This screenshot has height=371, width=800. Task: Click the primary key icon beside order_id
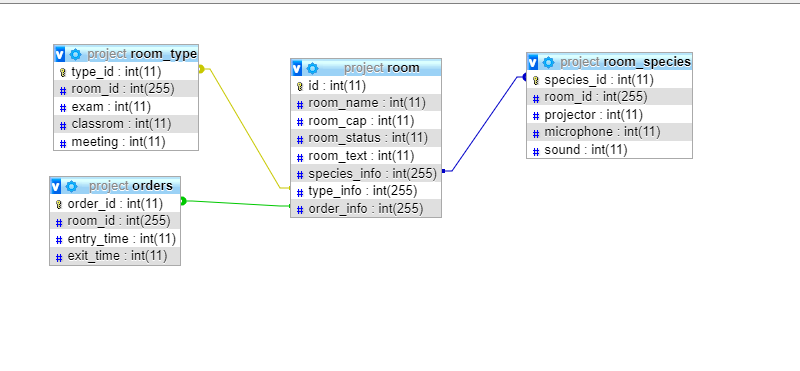pos(59,204)
